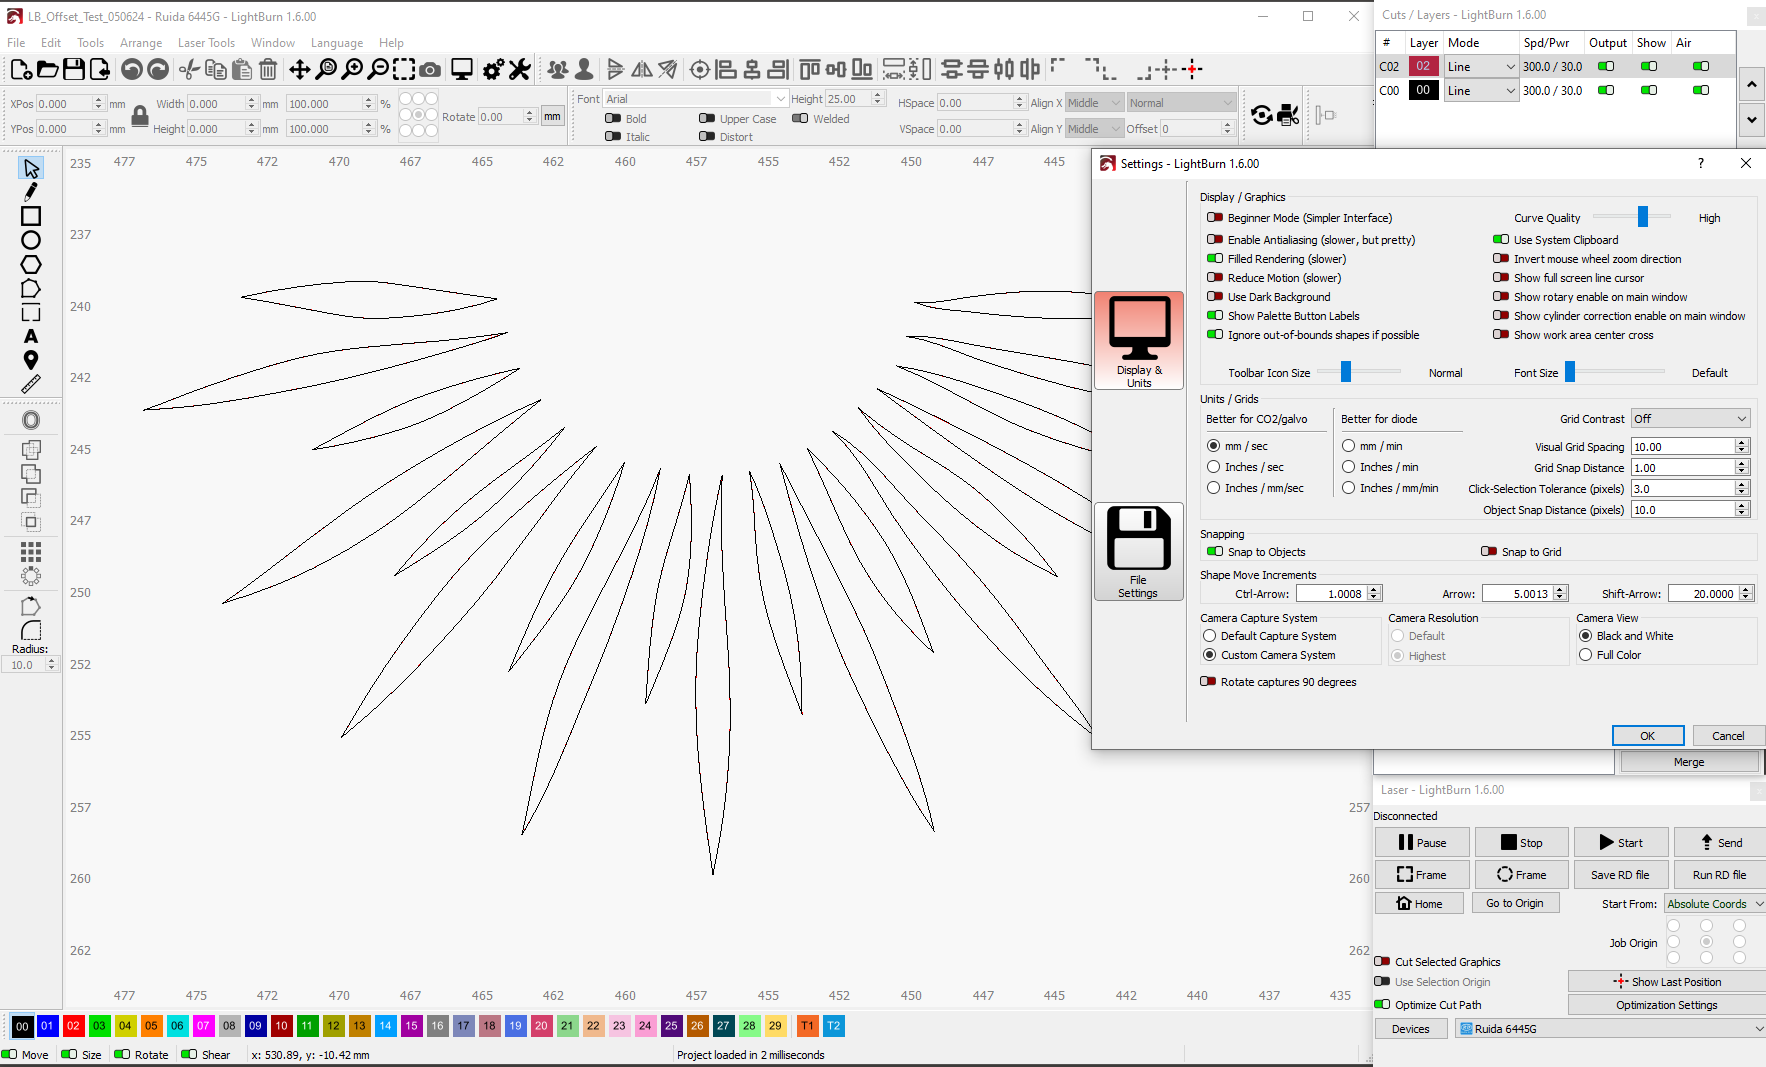Click the Go to Origin button

pyautogui.click(x=1514, y=903)
